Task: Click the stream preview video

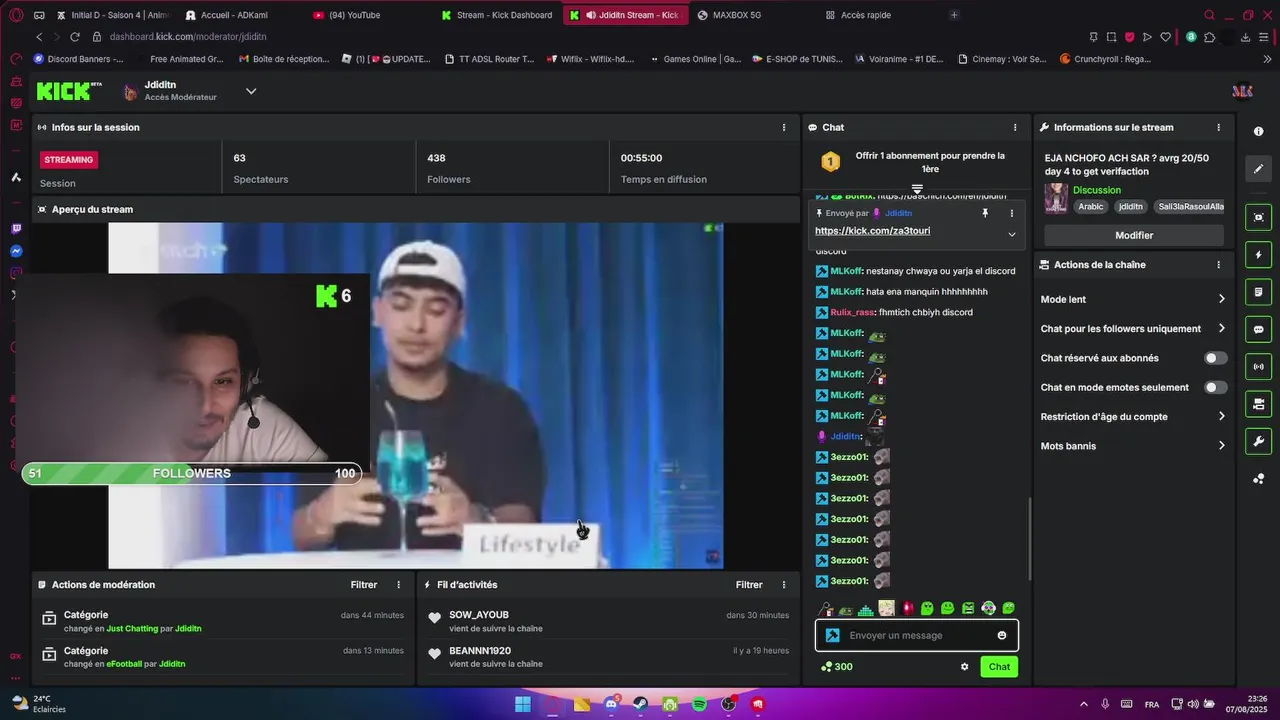Action: pyautogui.click(x=415, y=395)
